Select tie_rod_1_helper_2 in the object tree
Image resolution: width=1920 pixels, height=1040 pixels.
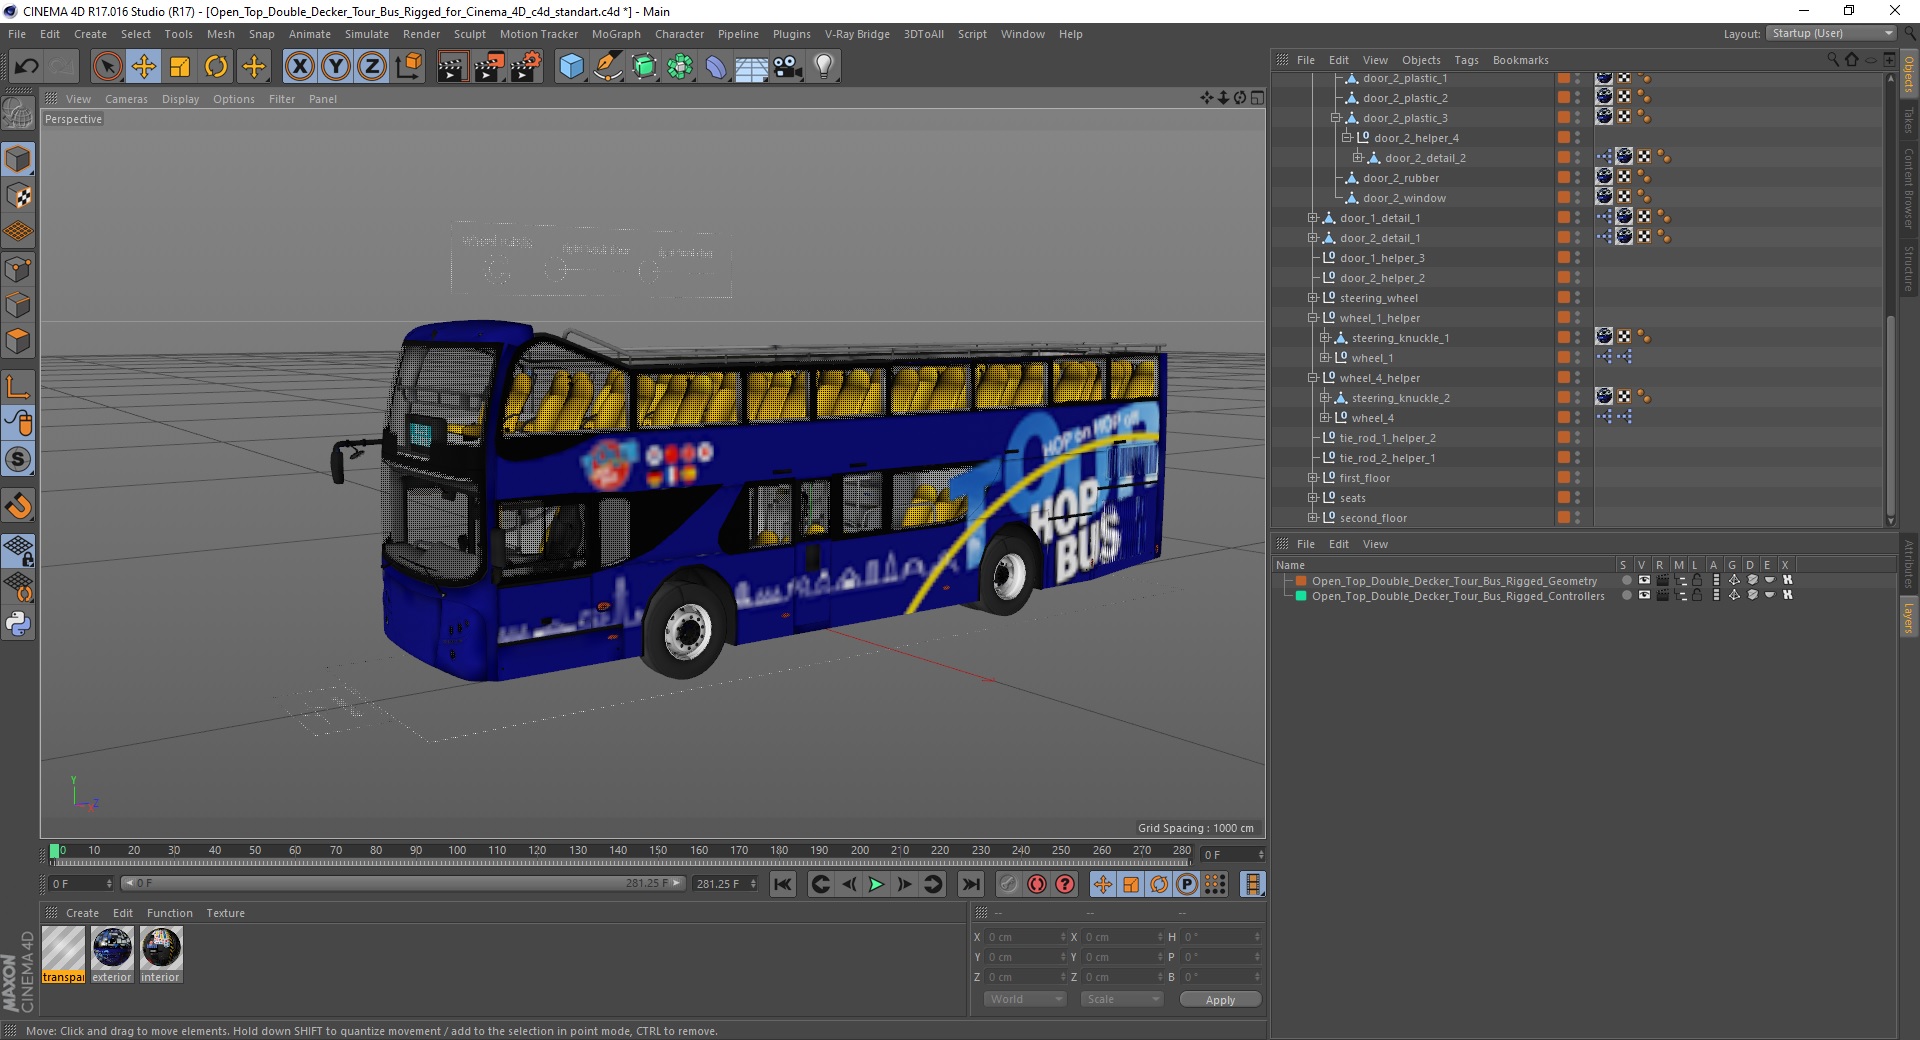[1386, 438]
